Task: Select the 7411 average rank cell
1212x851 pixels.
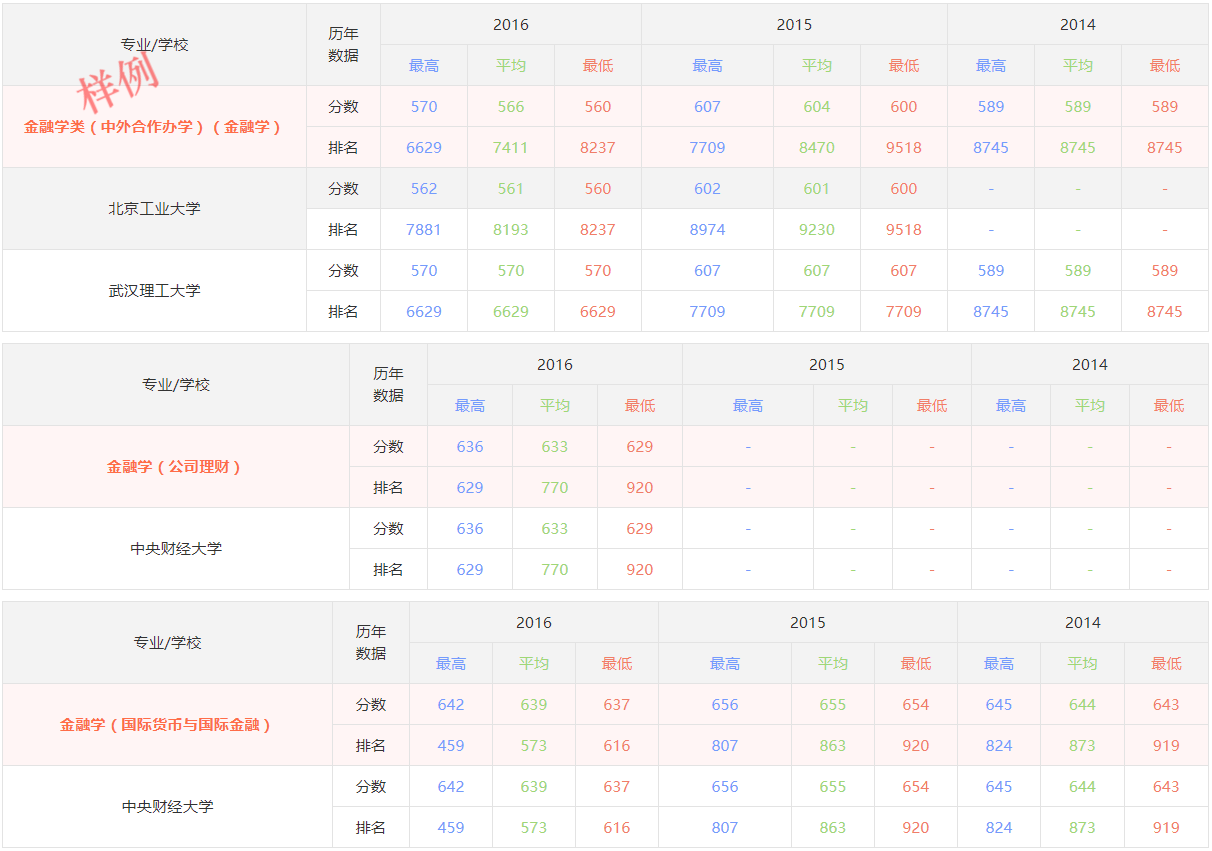Action: click(511, 148)
